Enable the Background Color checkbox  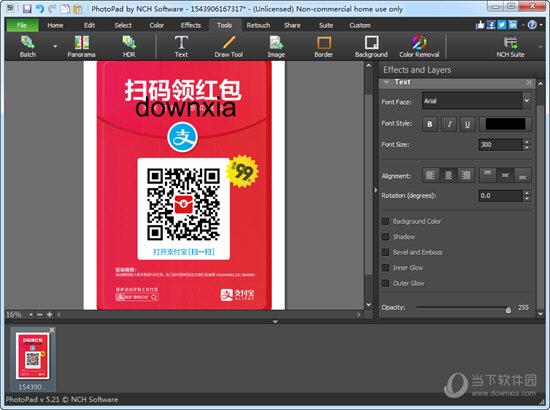coord(385,221)
